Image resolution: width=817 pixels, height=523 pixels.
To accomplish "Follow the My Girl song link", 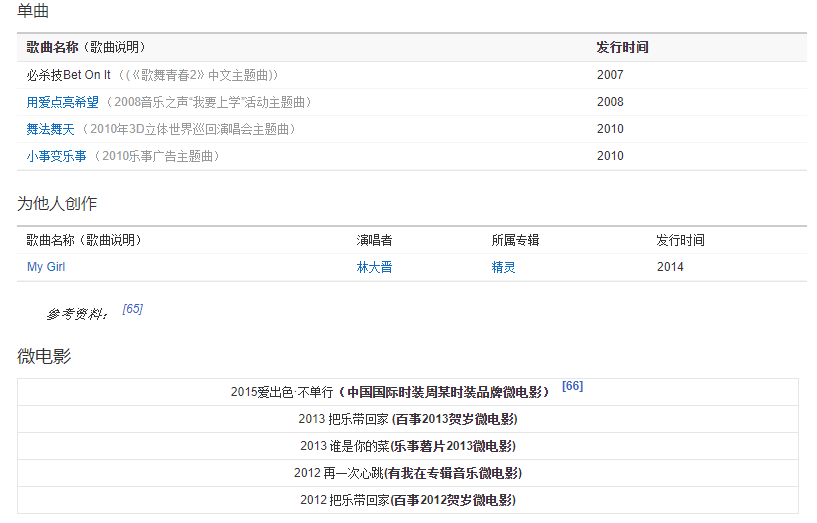I will [x=46, y=267].
